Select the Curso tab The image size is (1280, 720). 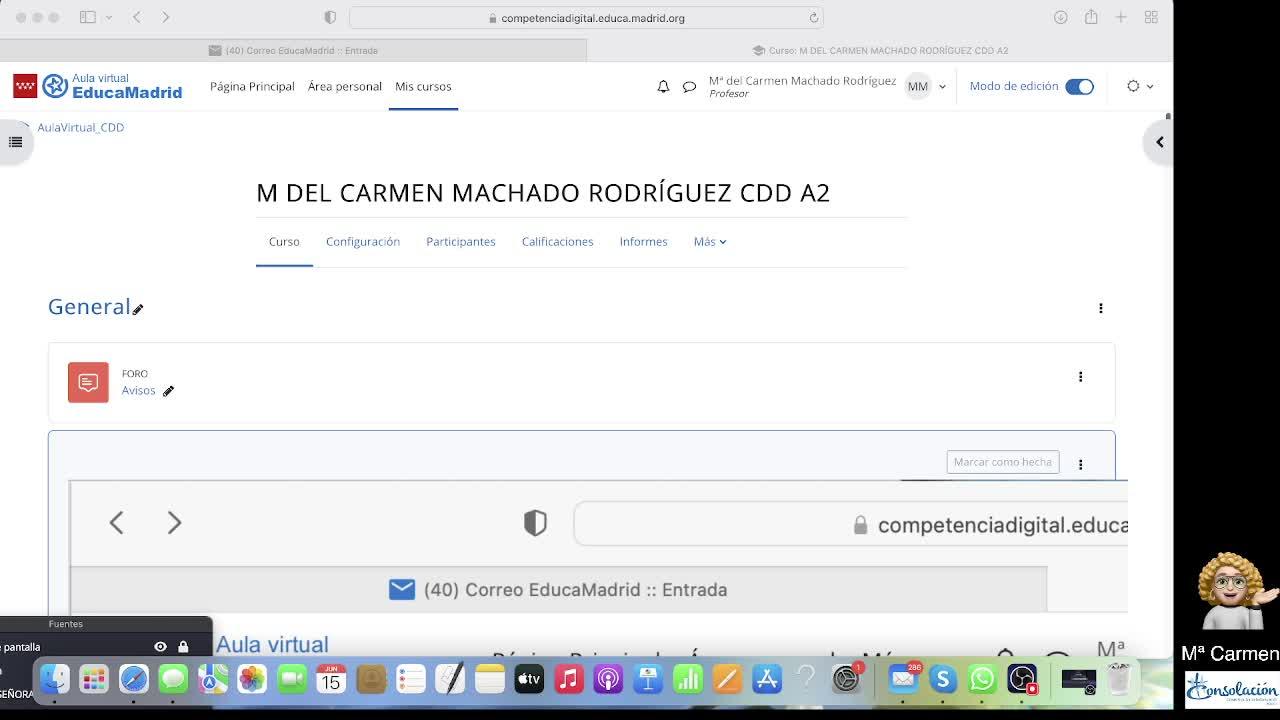point(284,242)
